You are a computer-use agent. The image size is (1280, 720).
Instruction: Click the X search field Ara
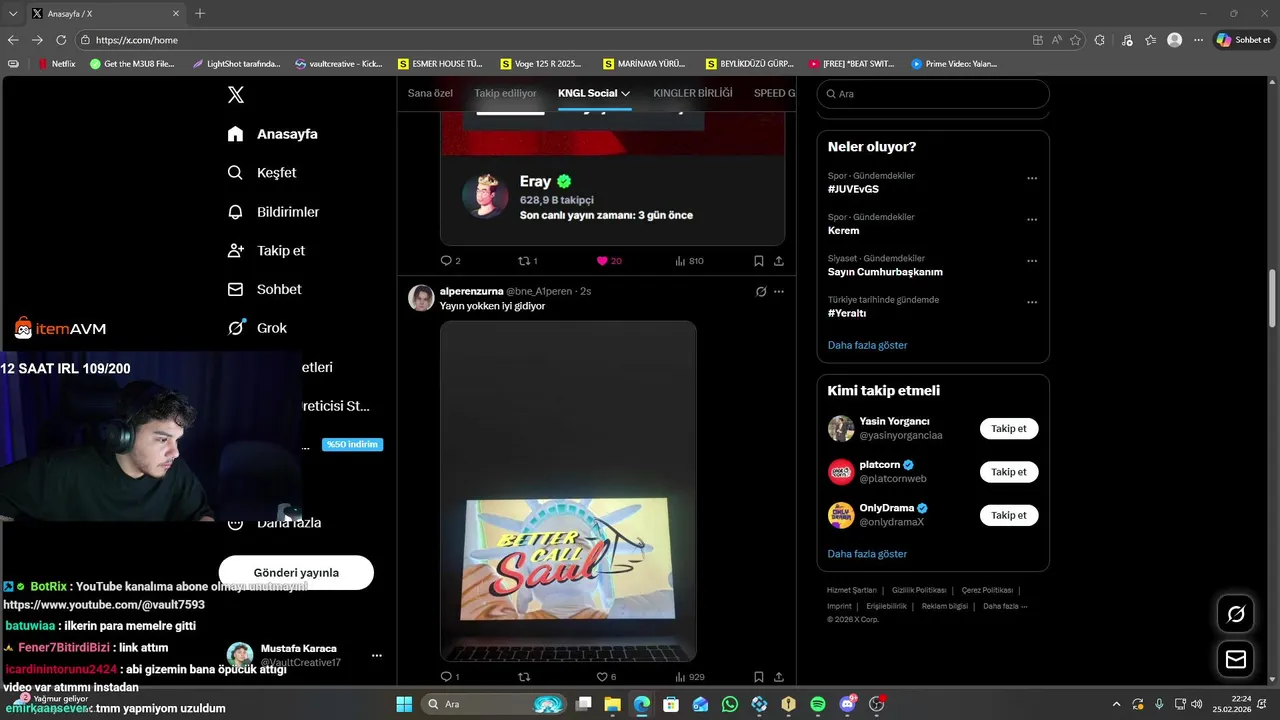(933, 94)
